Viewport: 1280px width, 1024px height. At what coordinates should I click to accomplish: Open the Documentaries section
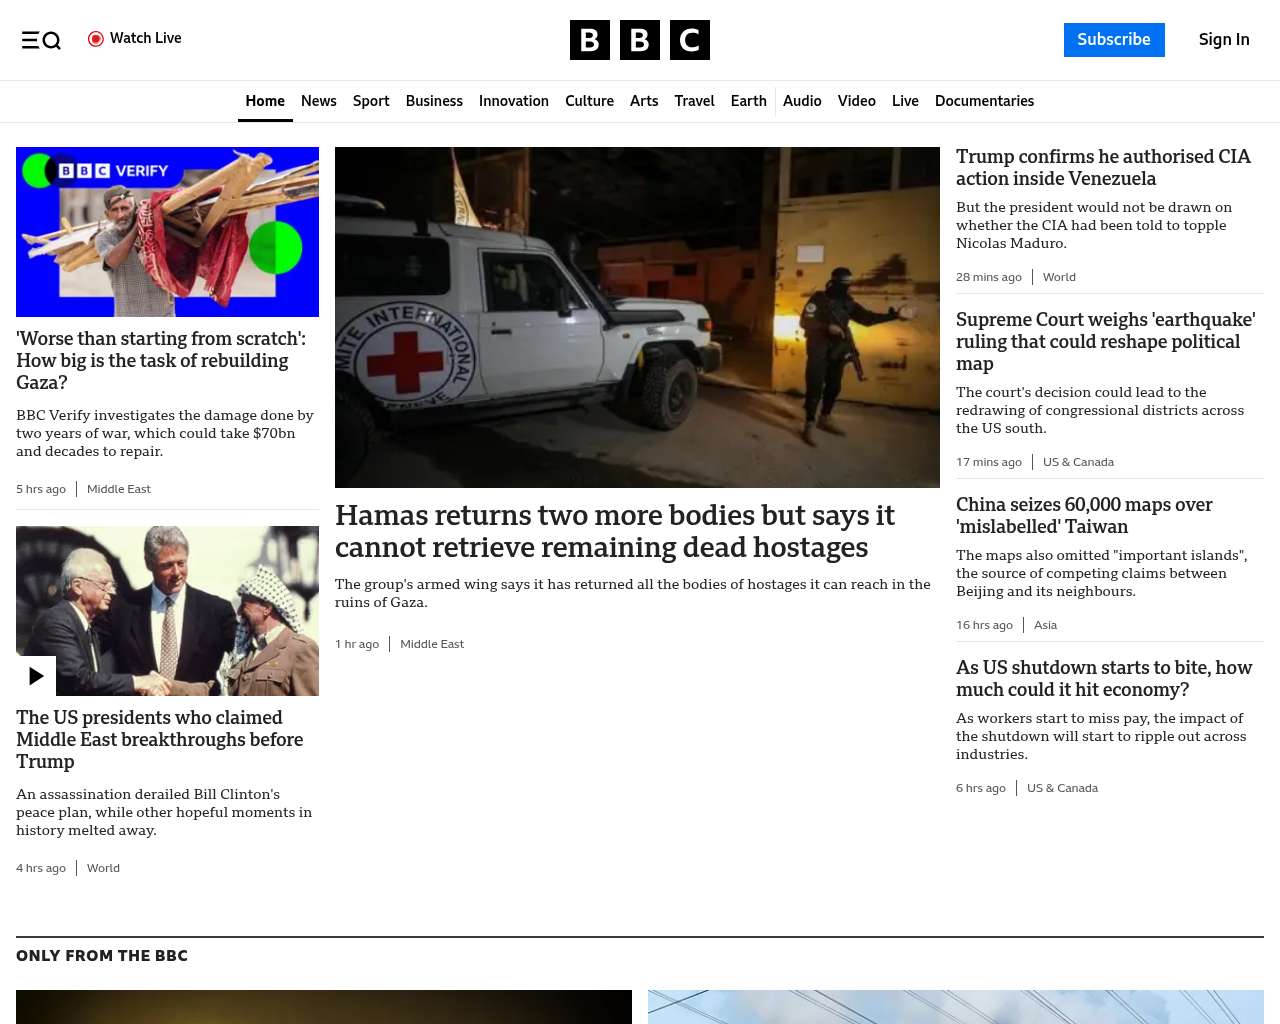pos(984,101)
